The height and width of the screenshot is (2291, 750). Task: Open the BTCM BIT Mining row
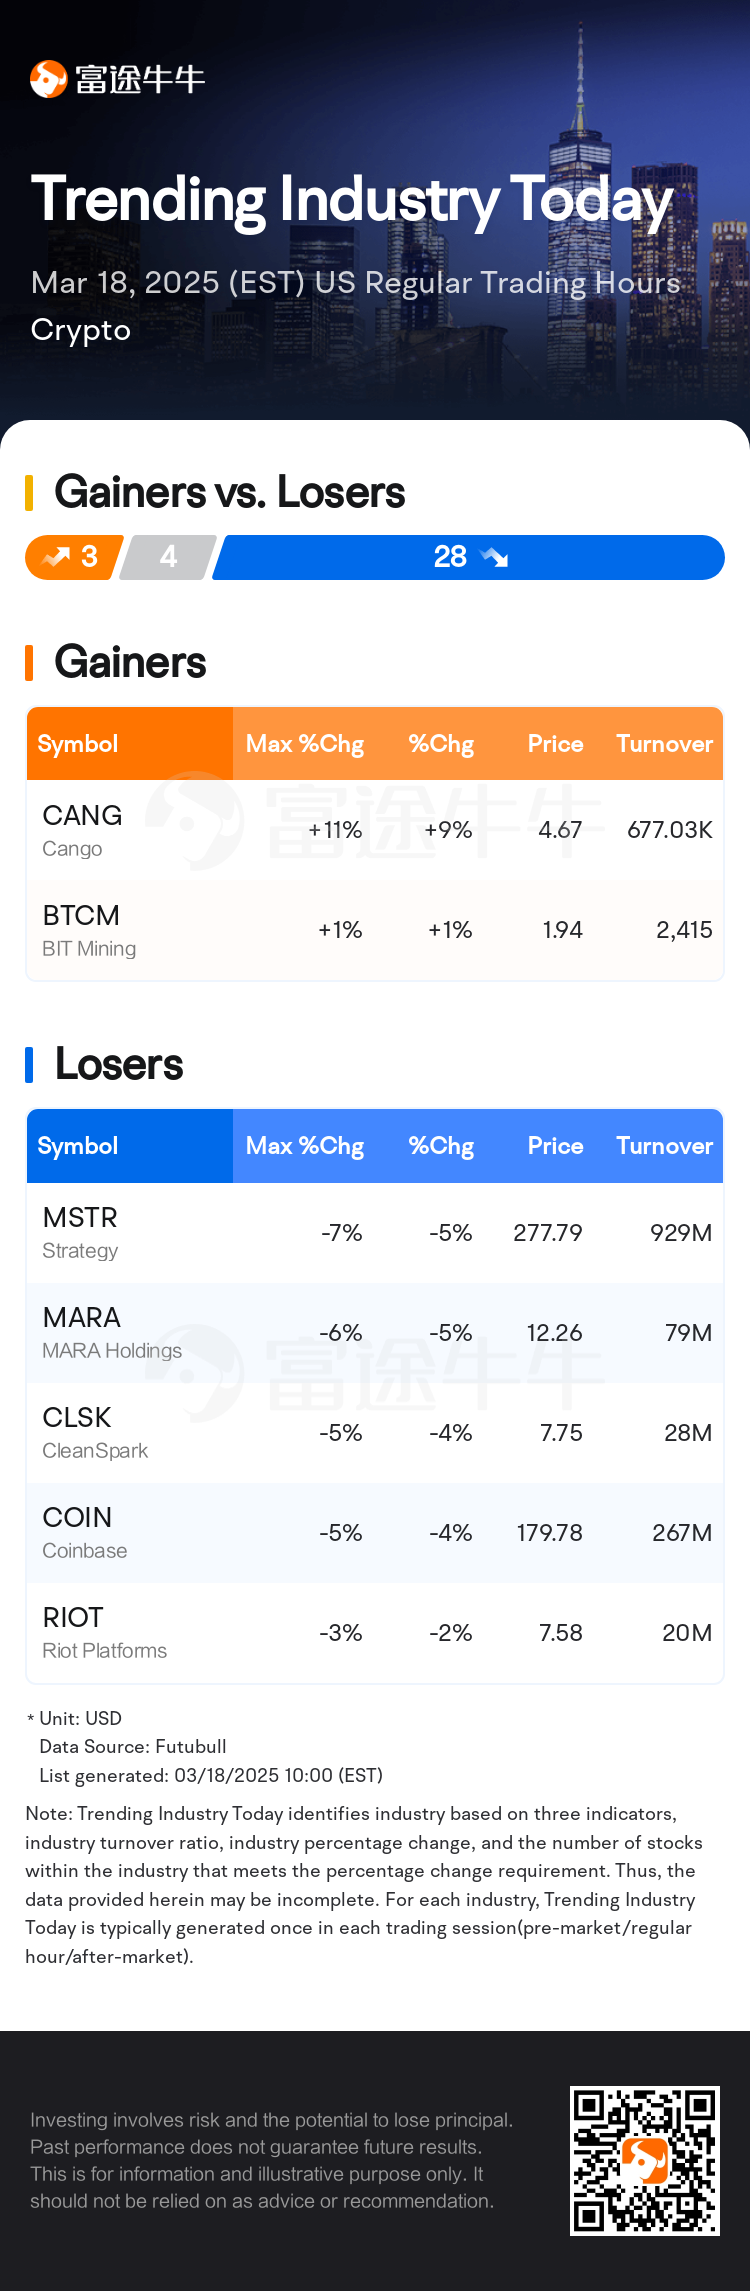(375, 930)
